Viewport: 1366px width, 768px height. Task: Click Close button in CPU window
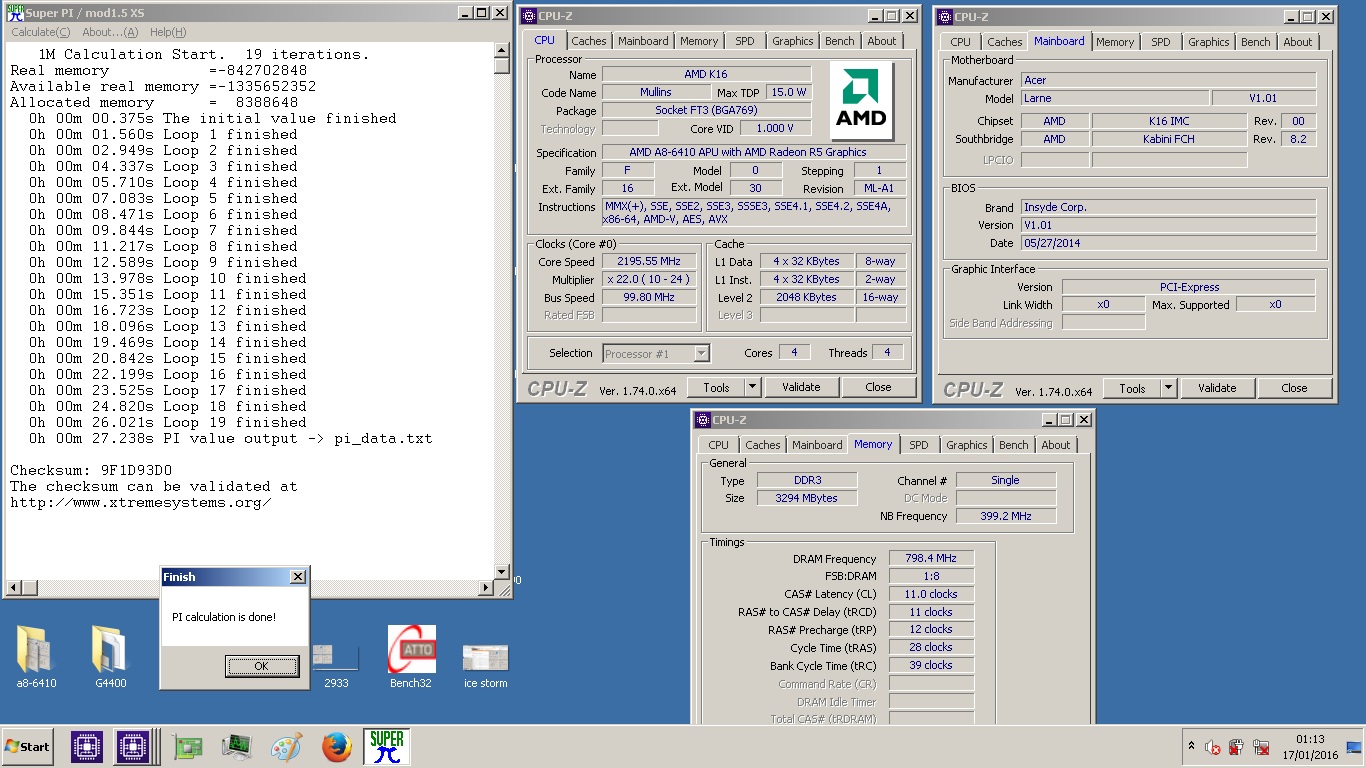pos(879,387)
